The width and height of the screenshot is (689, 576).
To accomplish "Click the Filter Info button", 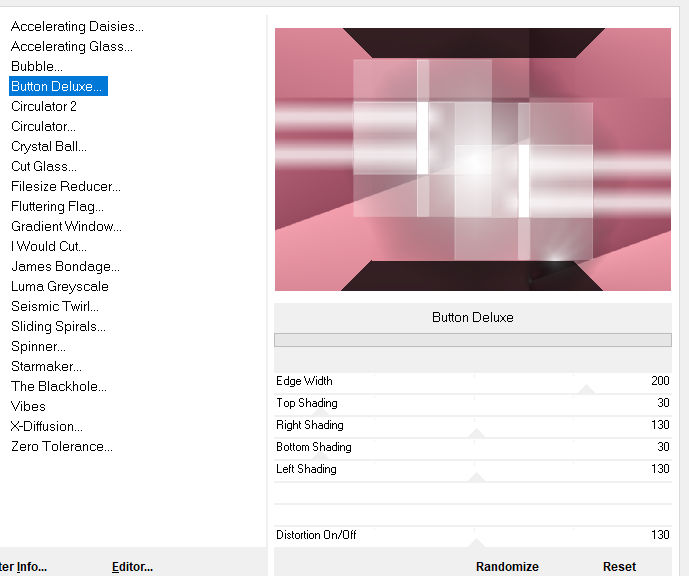I will coord(23,566).
